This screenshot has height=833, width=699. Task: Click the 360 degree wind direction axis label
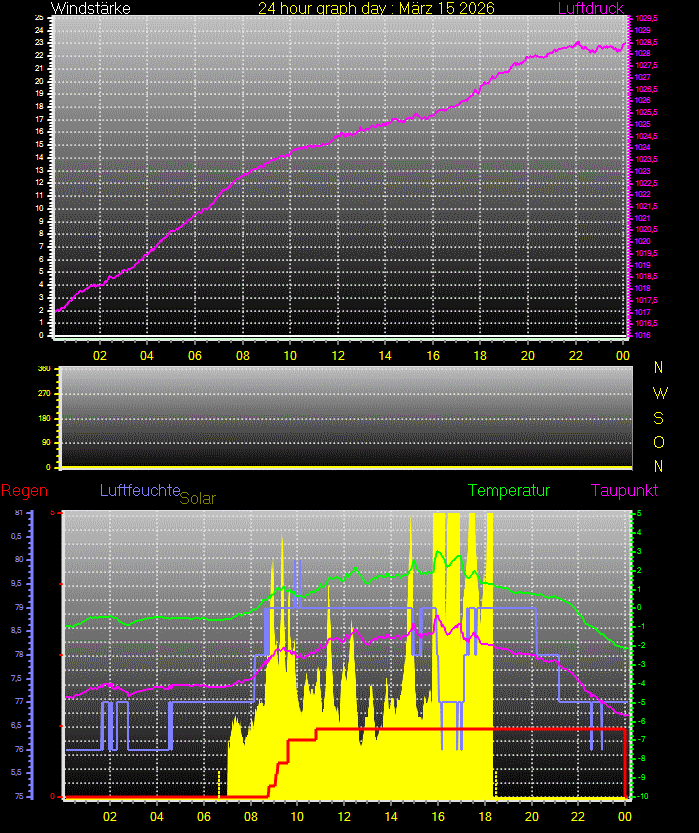coord(44,369)
